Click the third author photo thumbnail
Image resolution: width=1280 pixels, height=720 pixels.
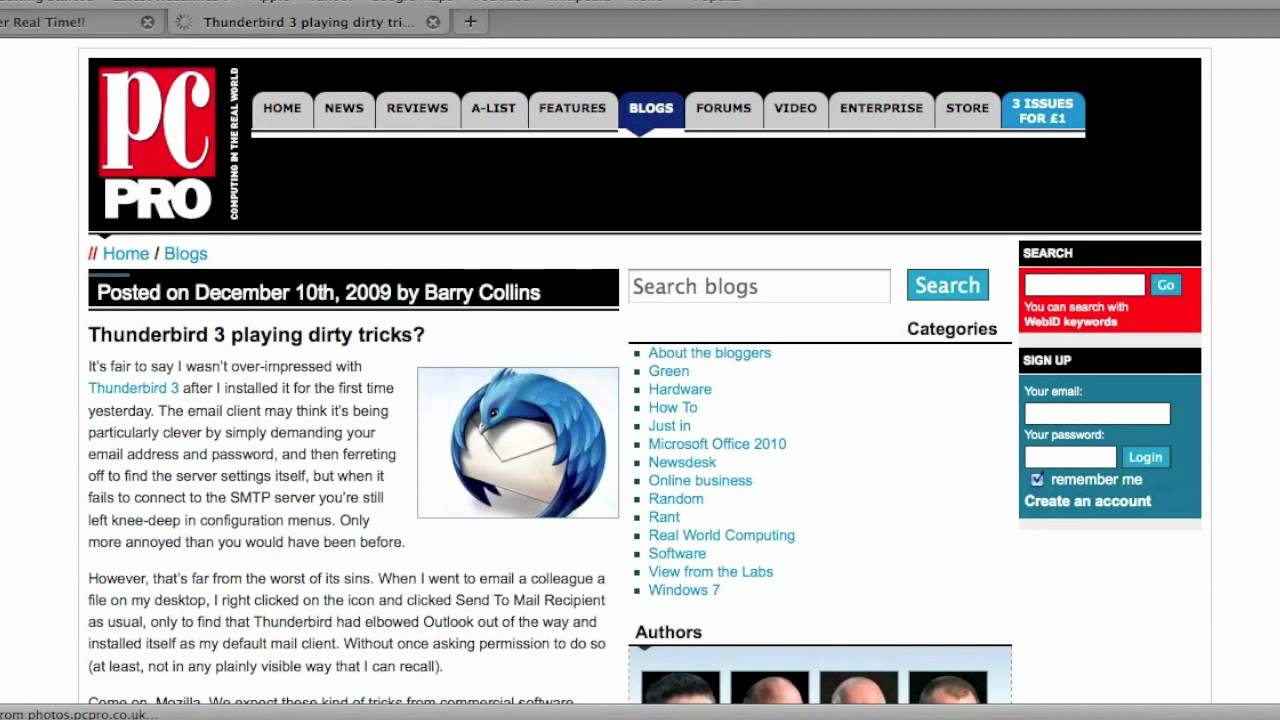[858, 688]
